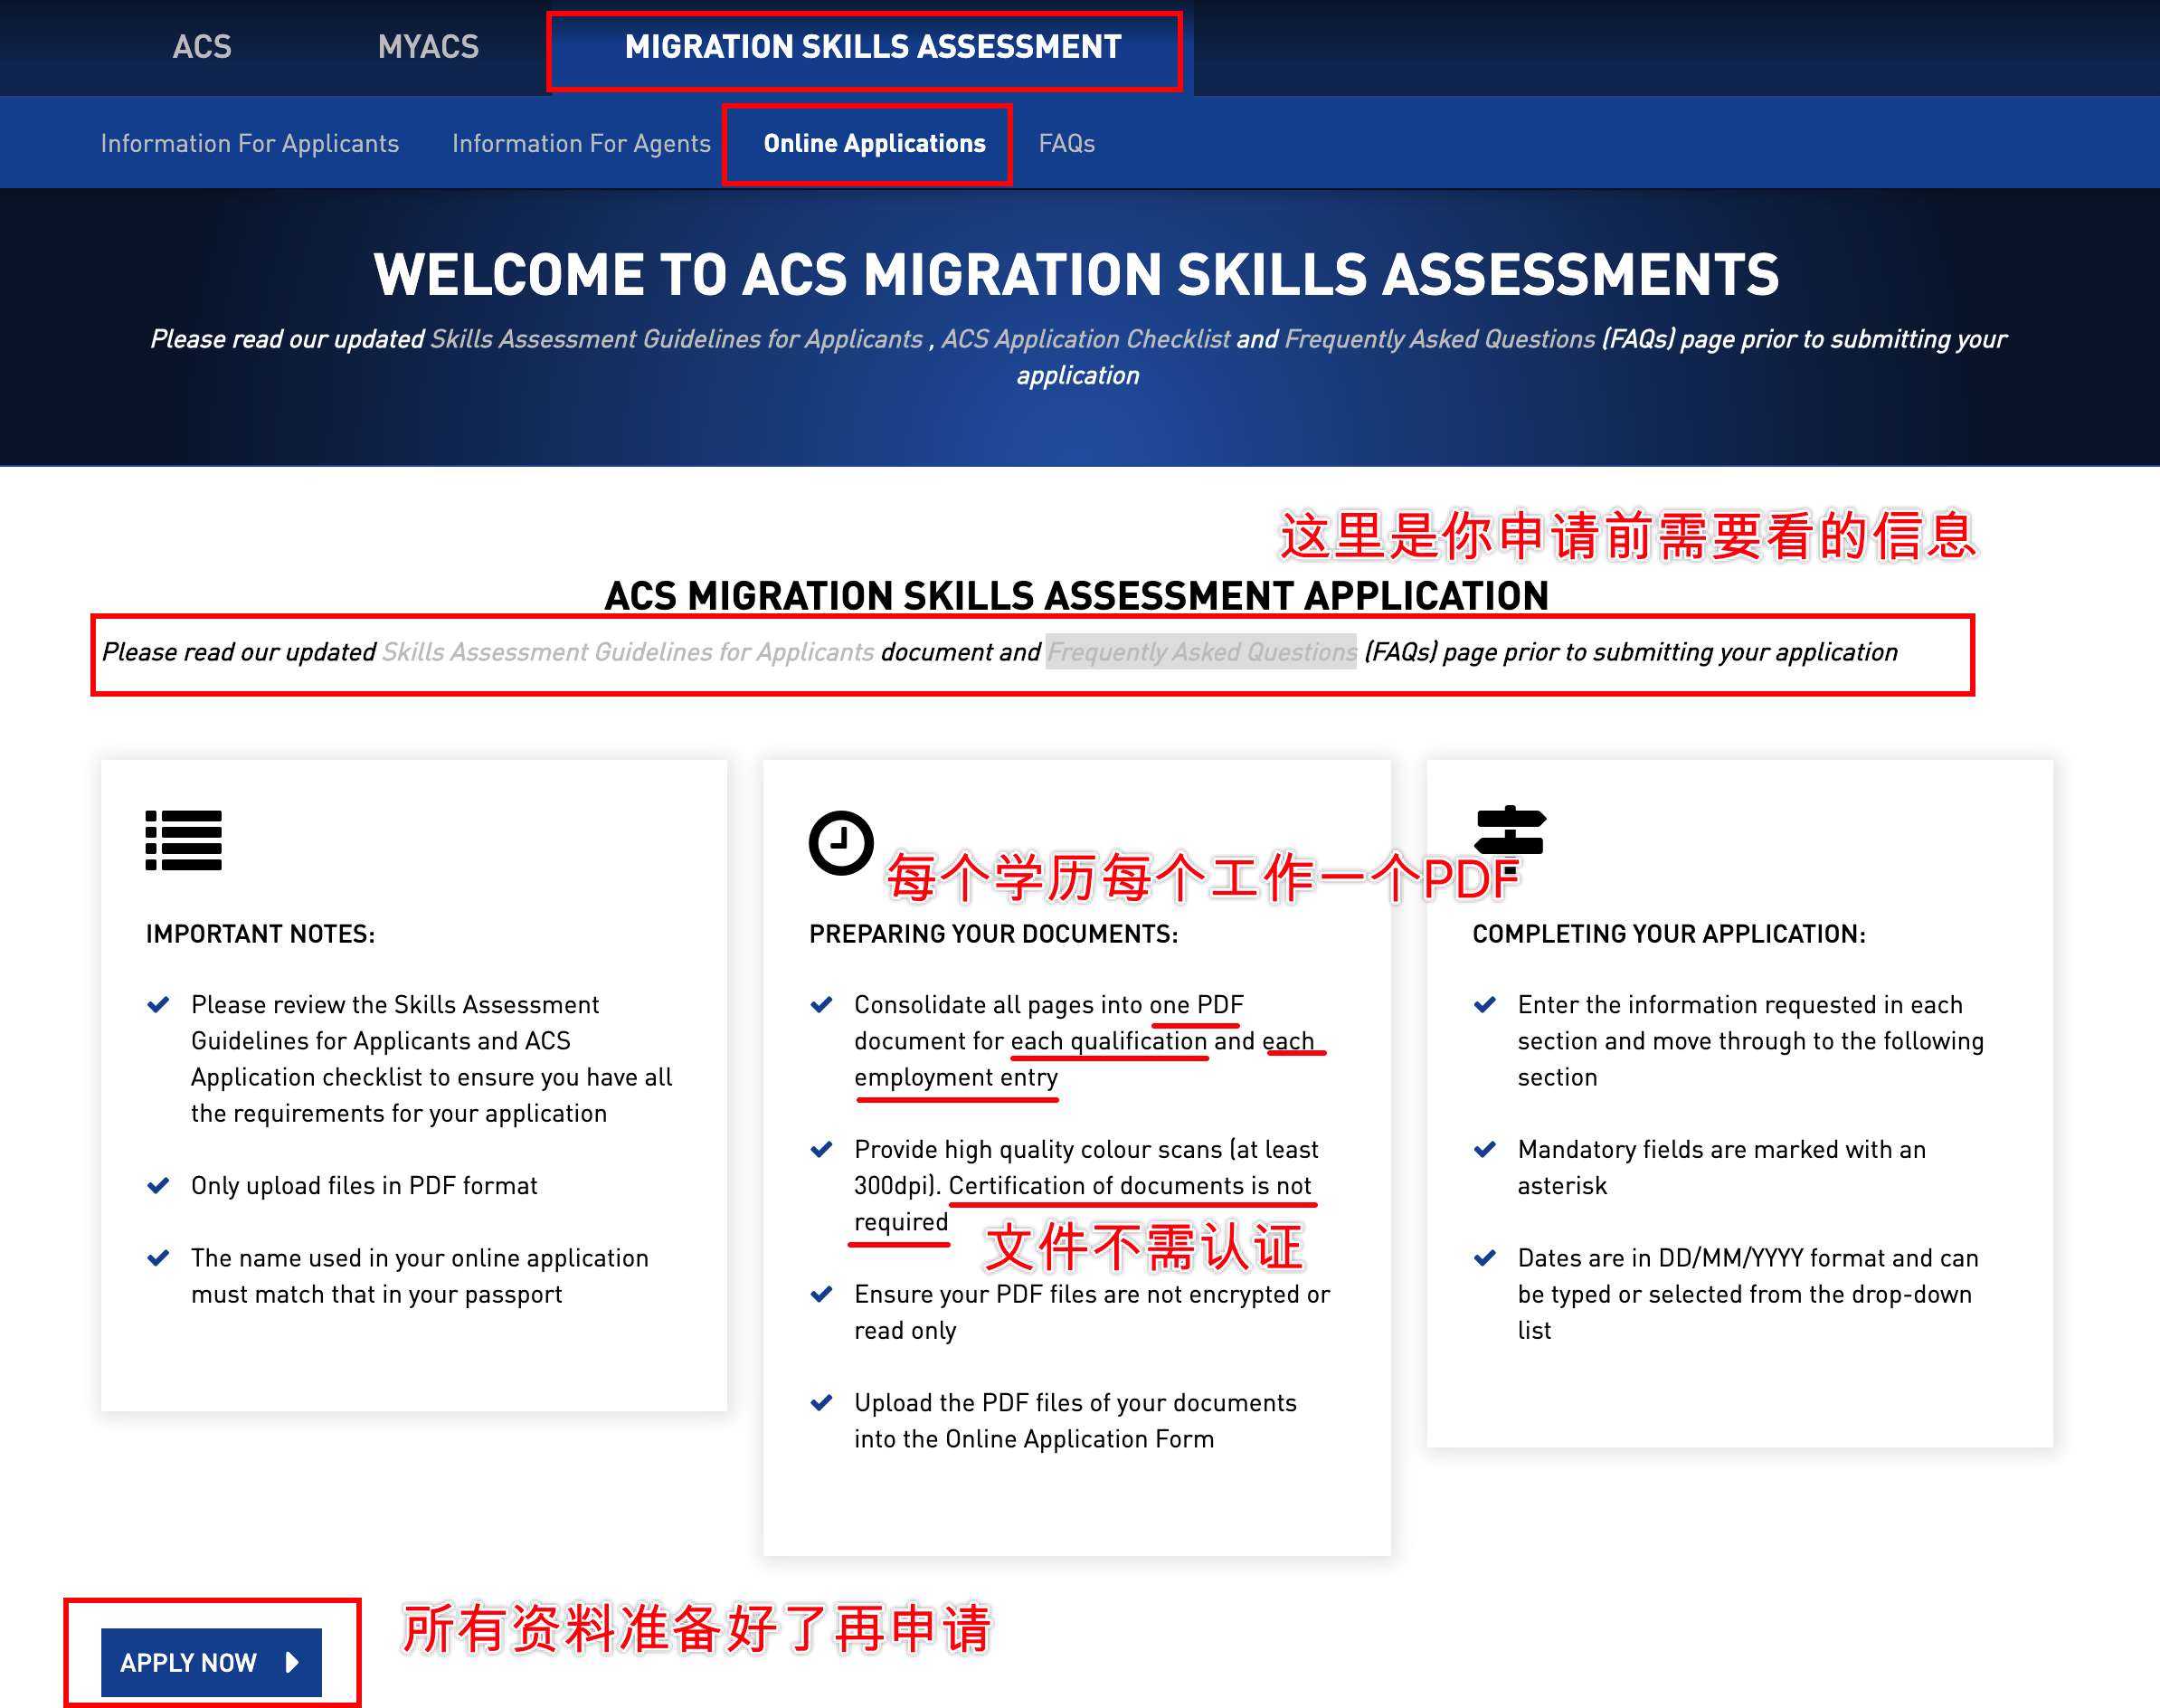Screen dimensions: 2160x1708
Task: Click the arrow icon on Apply Now button
Action: (x=293, y=1662)
